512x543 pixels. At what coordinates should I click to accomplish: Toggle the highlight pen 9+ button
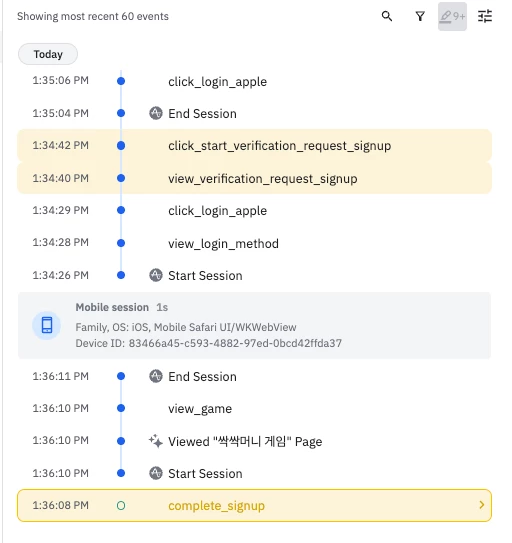[x=452, y=16]
